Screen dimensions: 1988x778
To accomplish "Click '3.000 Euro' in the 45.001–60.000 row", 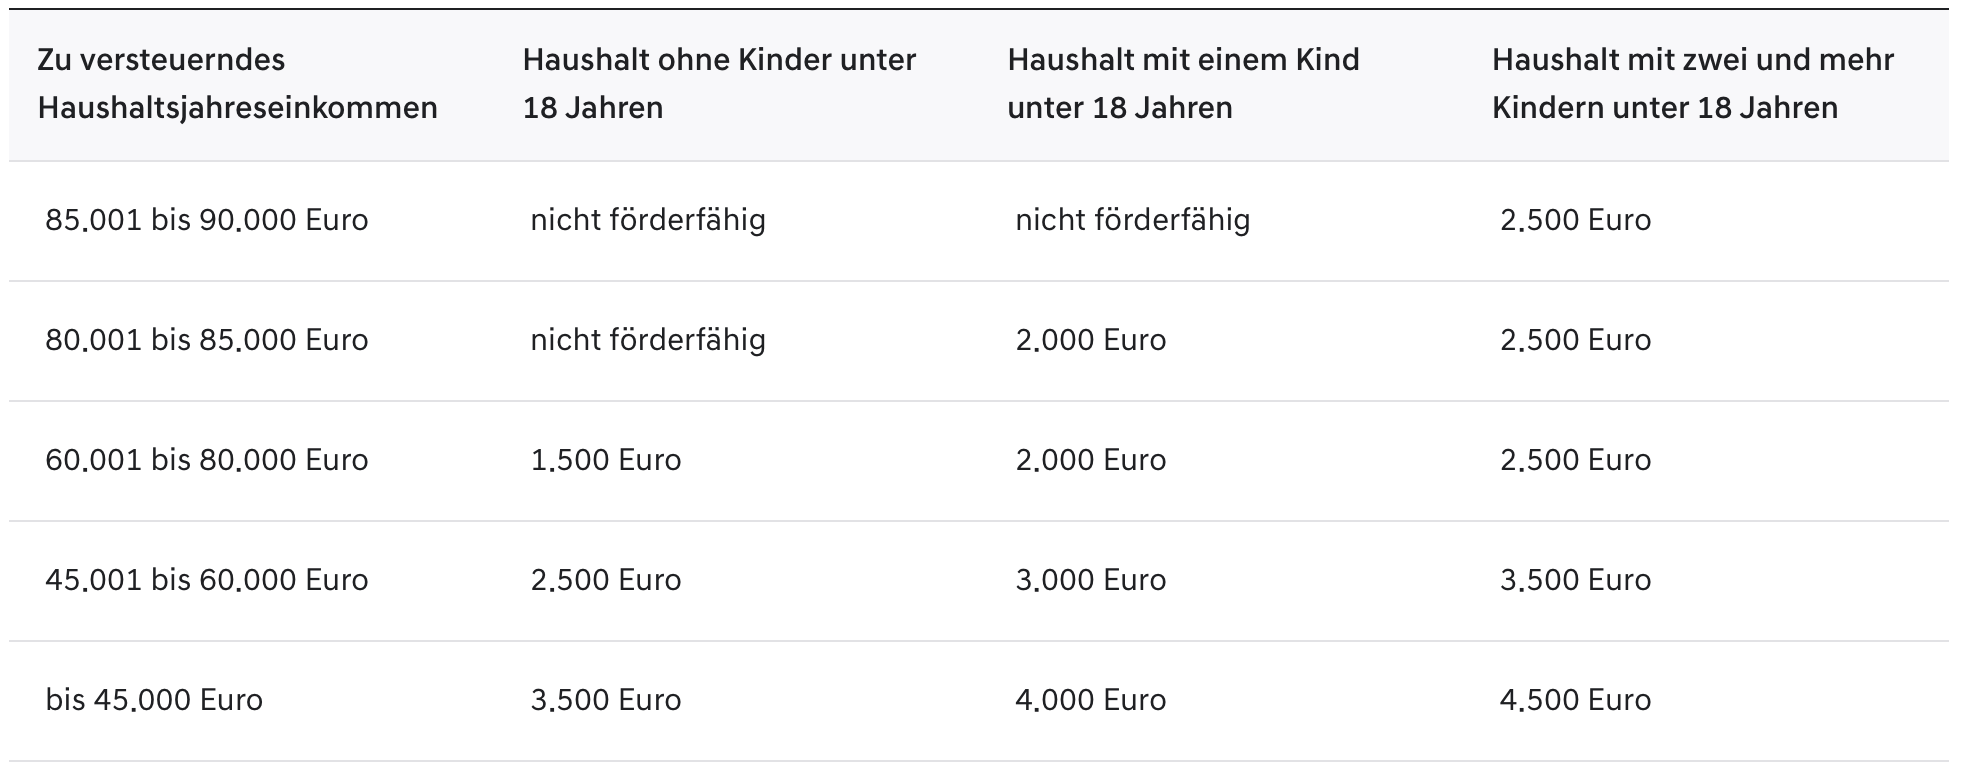I will pos(1091,580).
